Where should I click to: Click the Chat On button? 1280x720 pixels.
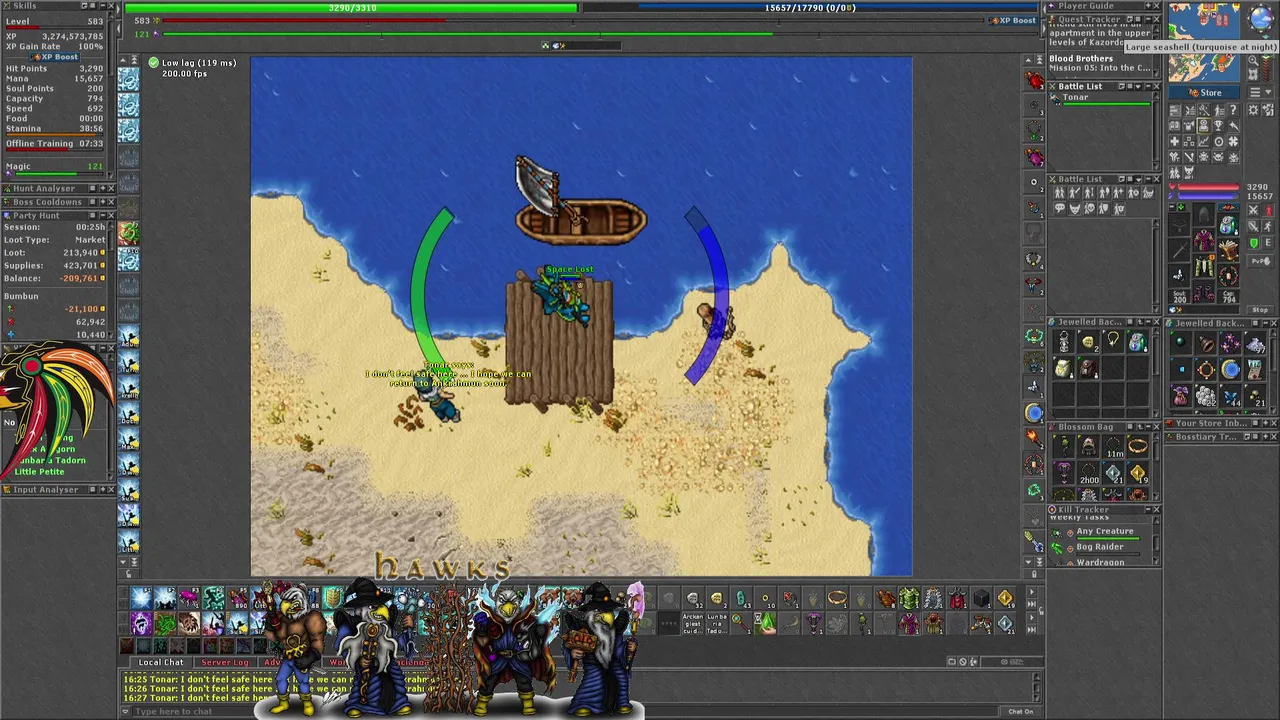(1020, 711)
